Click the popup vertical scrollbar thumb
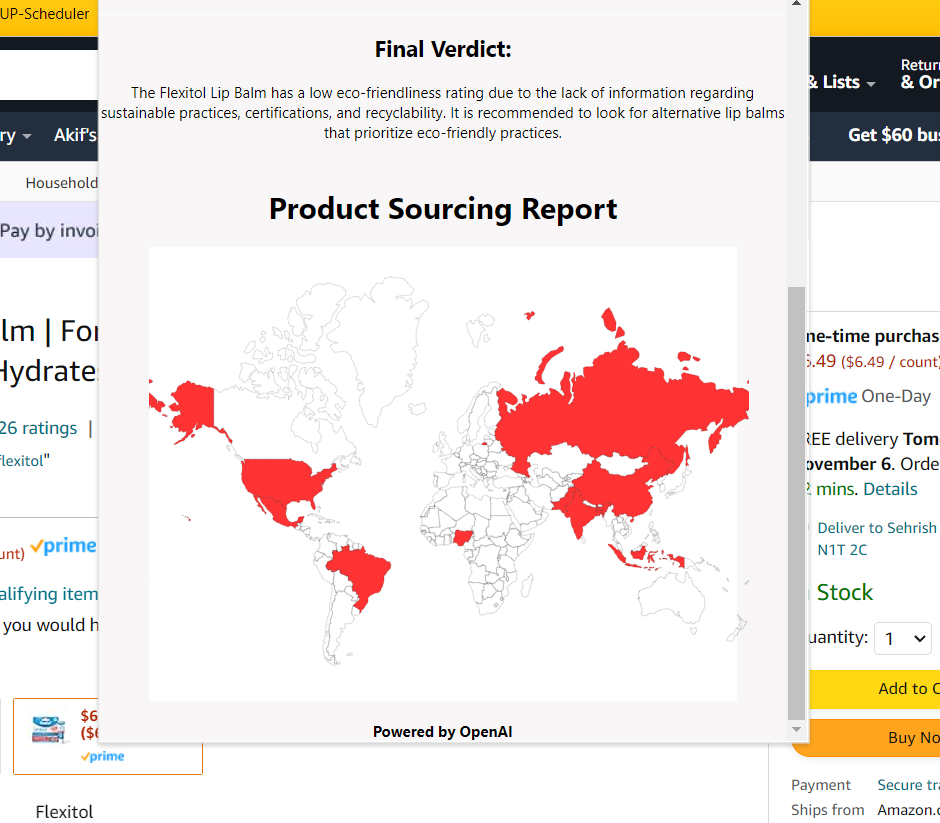This screenshot has width=940, height=823. tap(796, 504)
